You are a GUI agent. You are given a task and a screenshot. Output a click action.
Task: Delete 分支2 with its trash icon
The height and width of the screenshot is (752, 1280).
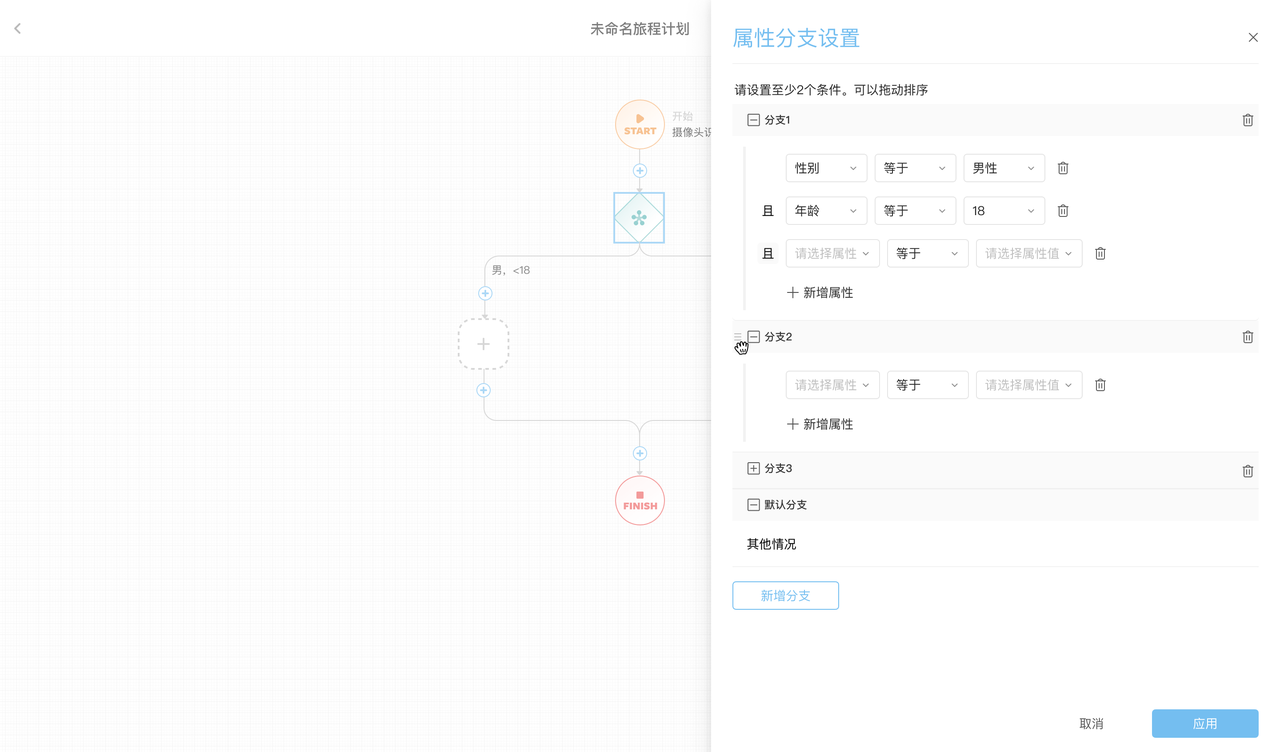click(1247, 337)
